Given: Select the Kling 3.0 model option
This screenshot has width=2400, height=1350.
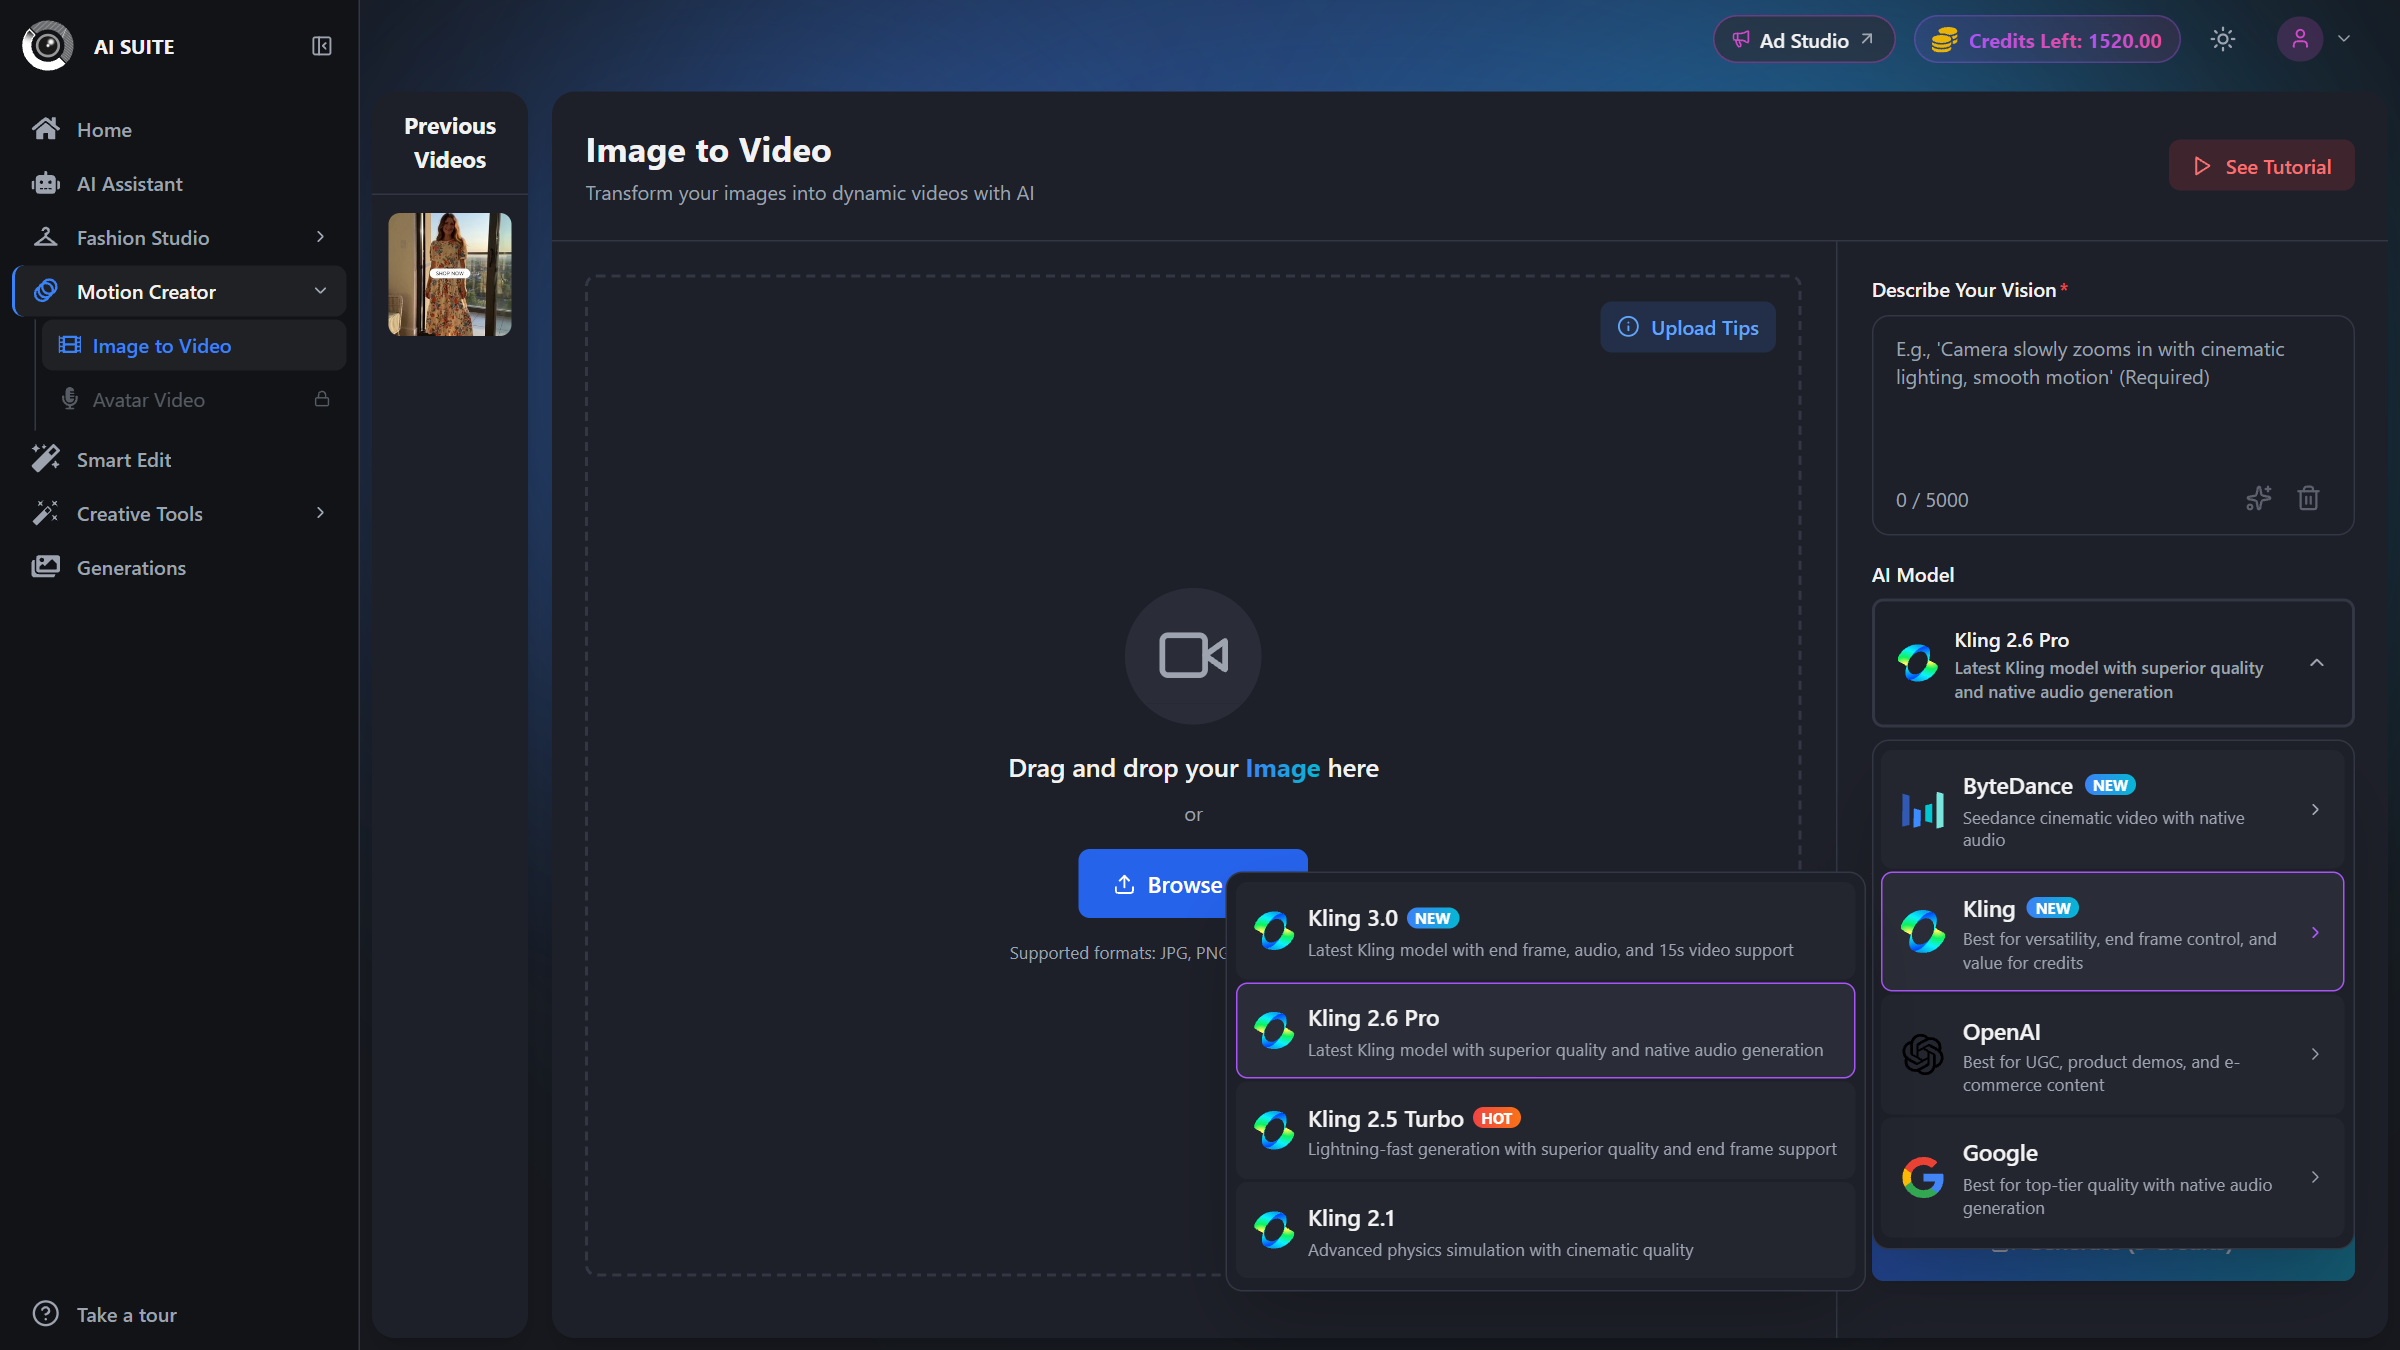Looking at the screenshot, I should (x=1545, y=931).
